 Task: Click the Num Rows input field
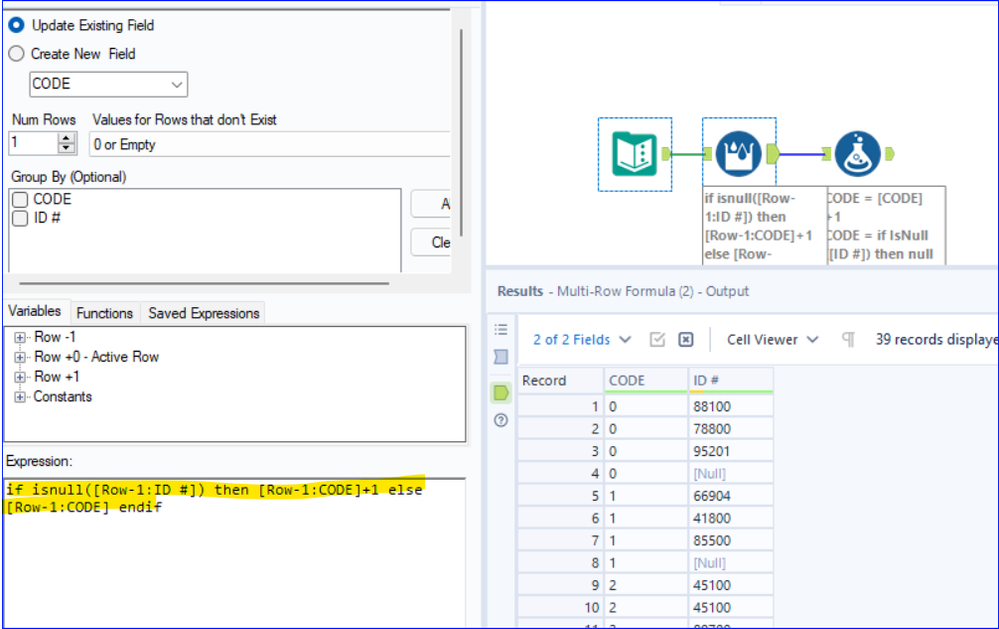32,143
